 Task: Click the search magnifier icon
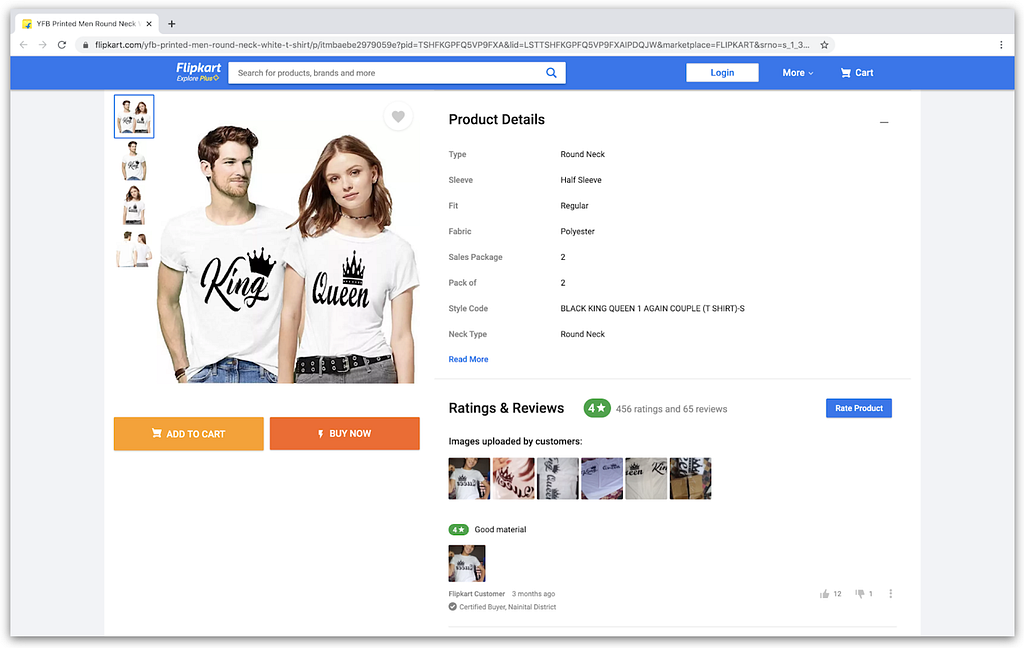click(551, 73)
